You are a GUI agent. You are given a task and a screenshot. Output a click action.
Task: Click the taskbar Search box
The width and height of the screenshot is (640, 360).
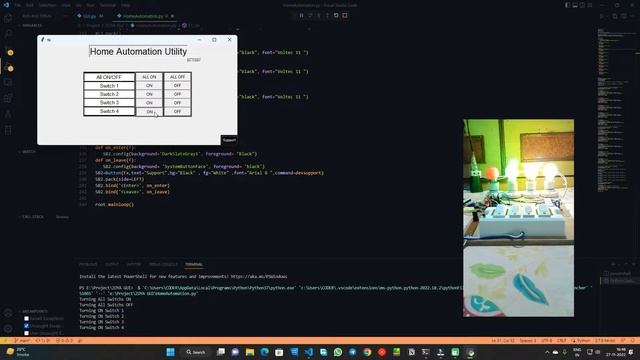[196, 352]
